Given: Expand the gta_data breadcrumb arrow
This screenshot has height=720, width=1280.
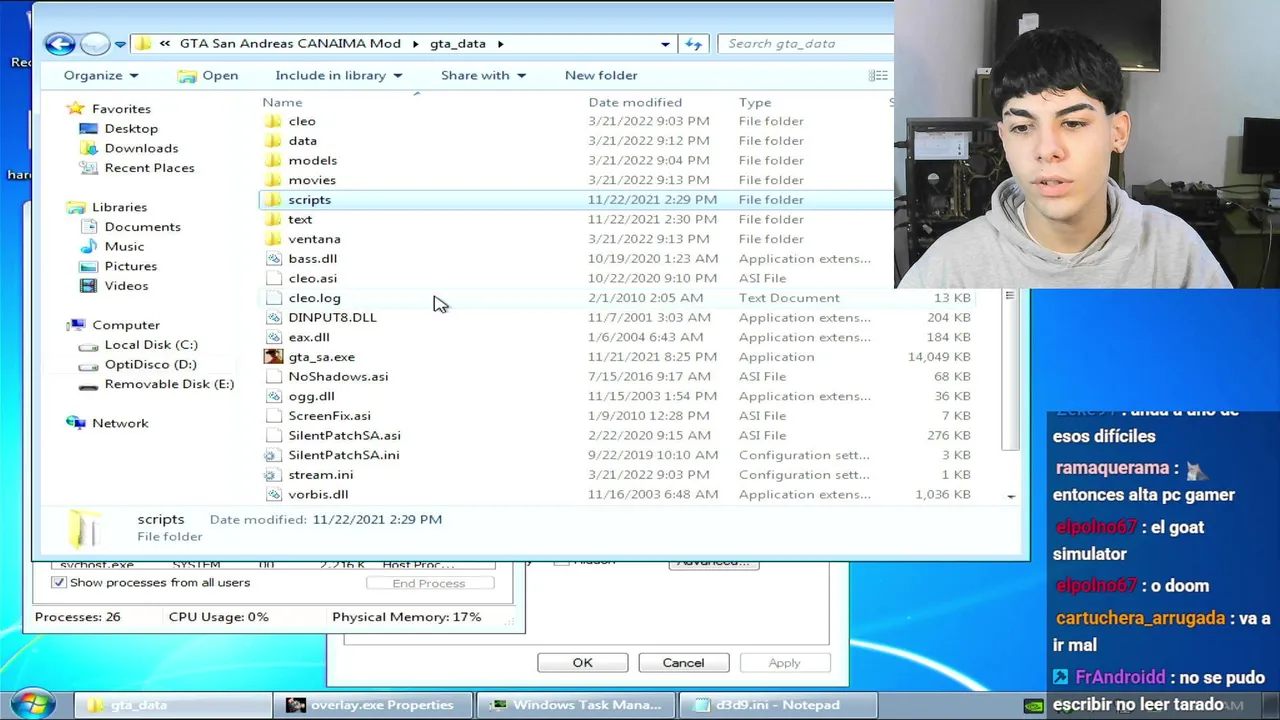Looking at the screenshot, I should [x=500, y=44].
